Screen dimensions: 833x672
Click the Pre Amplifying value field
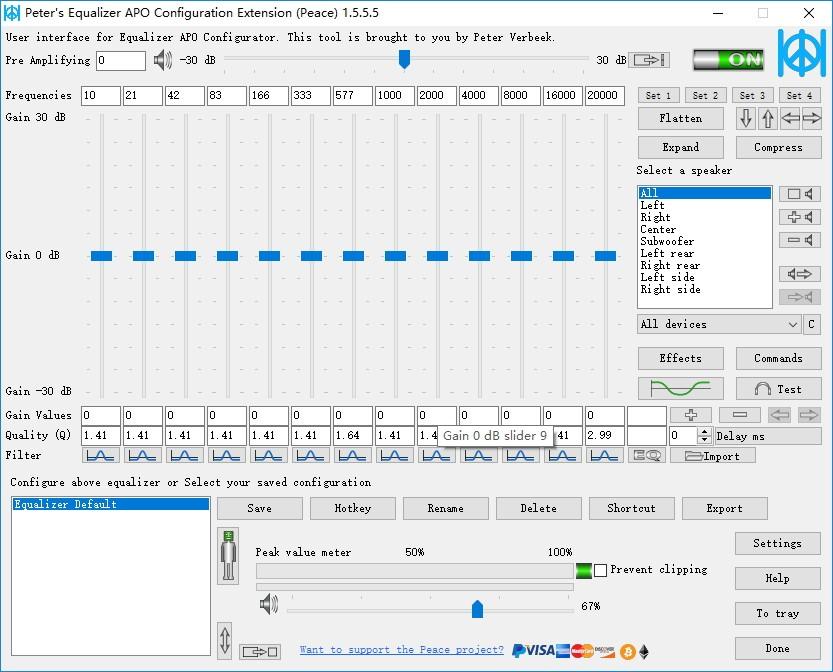[121, 61]
